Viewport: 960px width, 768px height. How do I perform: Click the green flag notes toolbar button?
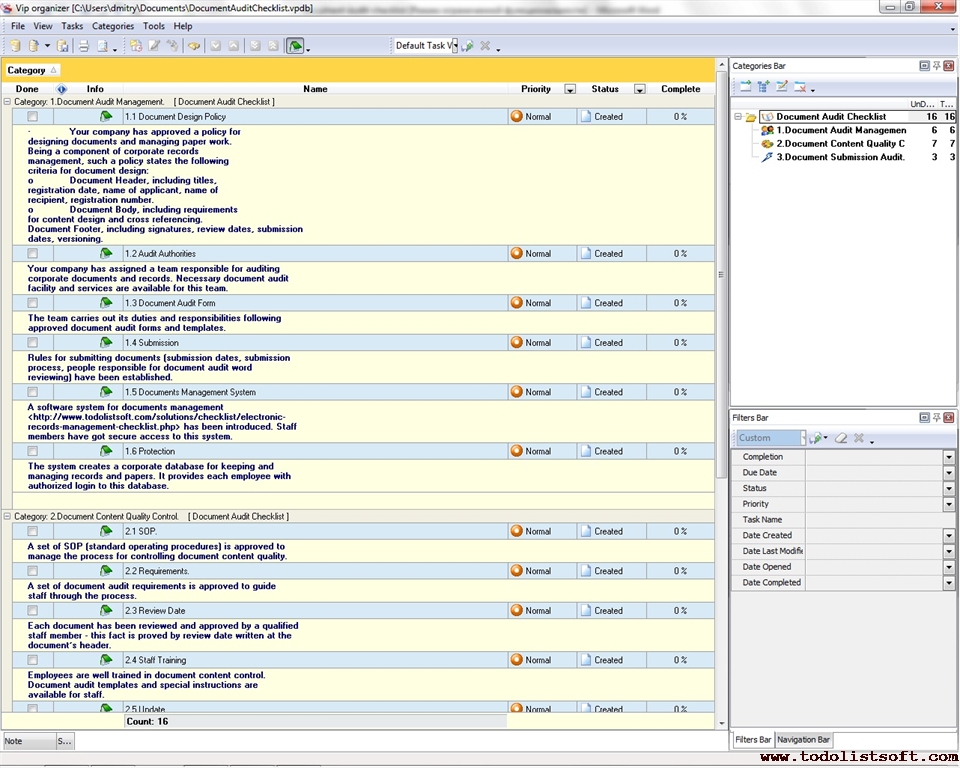(295, 46)
